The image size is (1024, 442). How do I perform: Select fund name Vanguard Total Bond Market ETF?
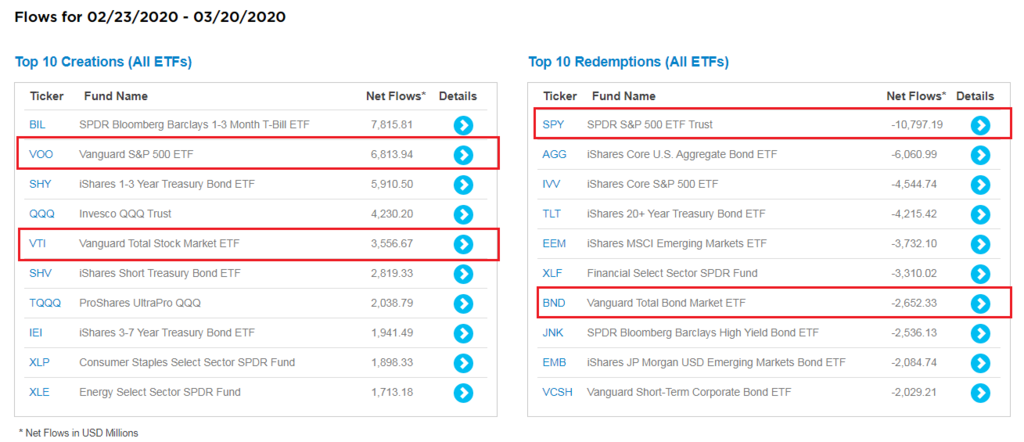(x=666, y=303)
